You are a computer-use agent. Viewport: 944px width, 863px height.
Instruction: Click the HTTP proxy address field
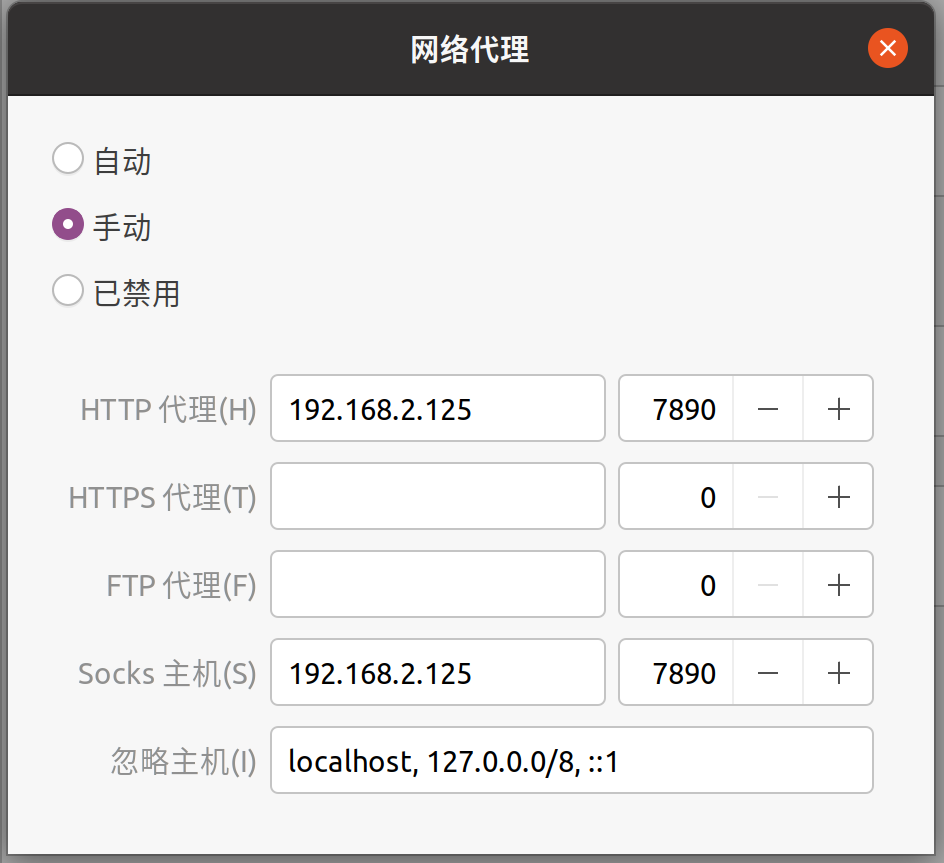pos(437,408)
